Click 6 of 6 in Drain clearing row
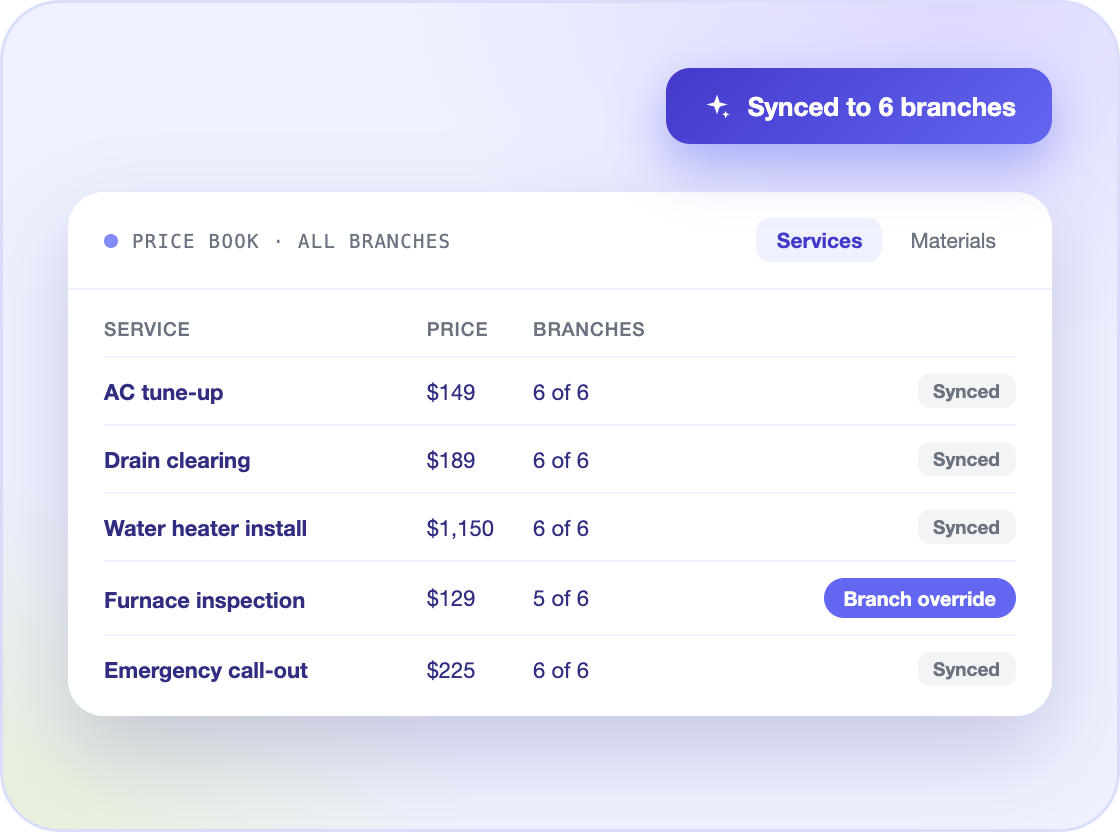 [x=561, y=460]
